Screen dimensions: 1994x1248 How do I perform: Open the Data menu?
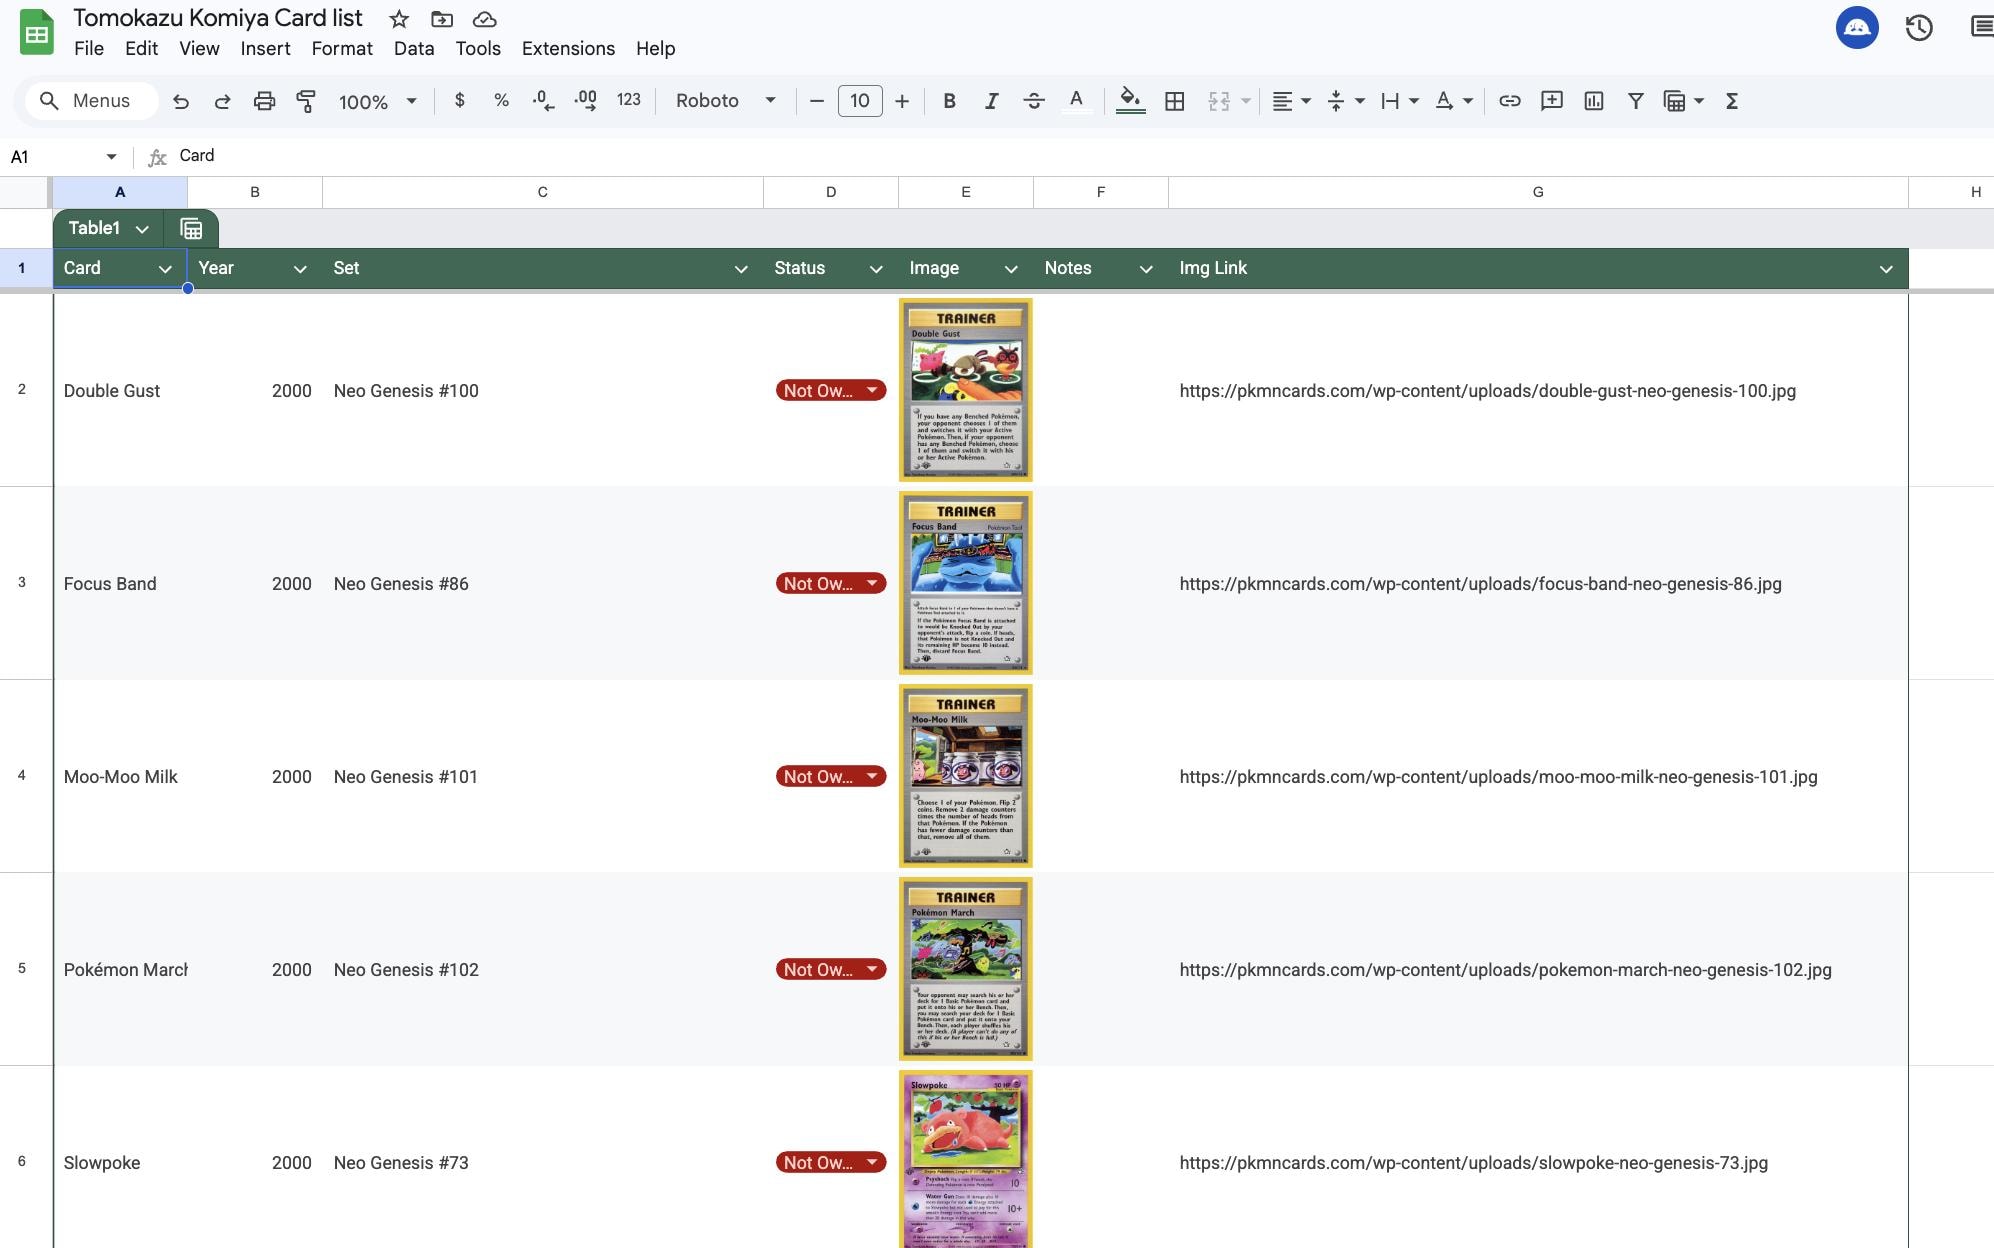pyautogui.click(x=414, y=48)
